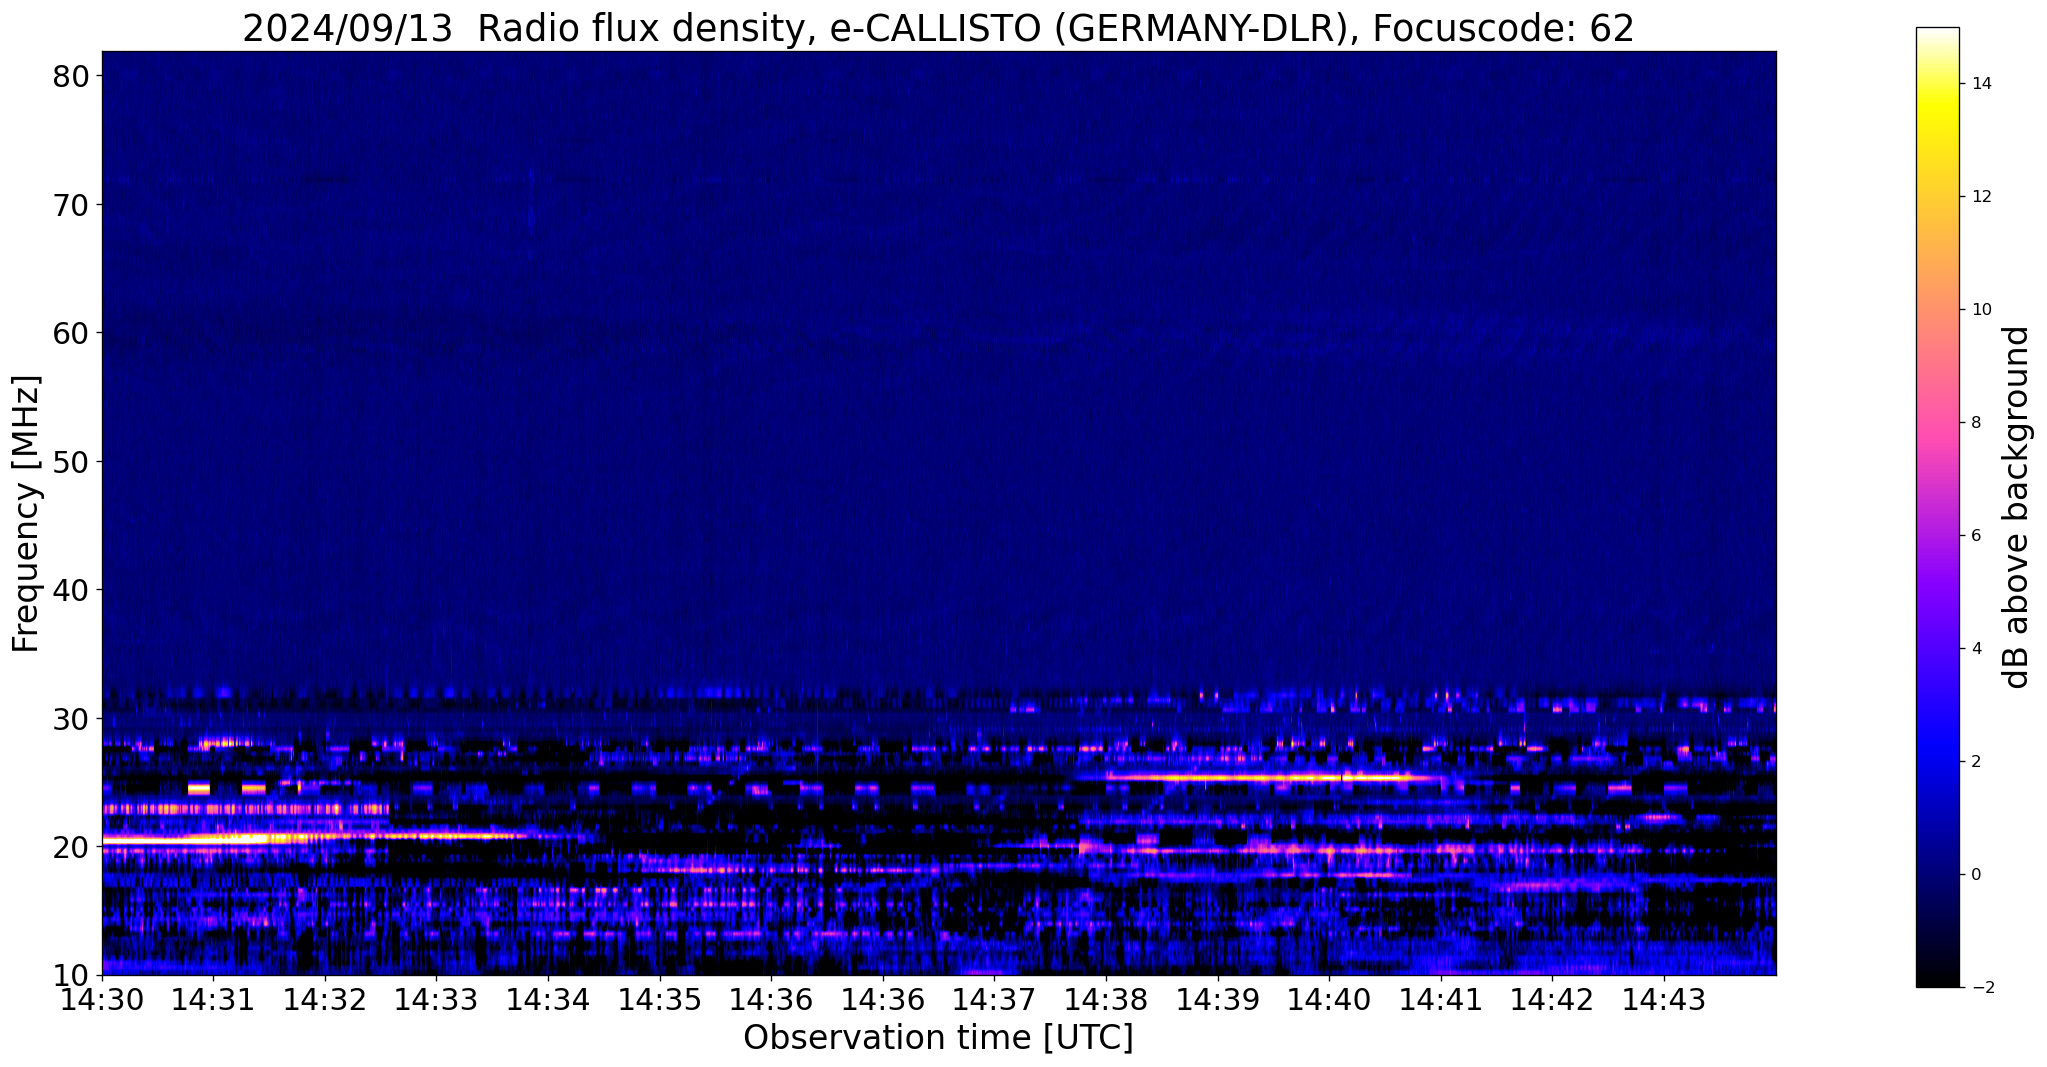This screenshot has width=2047, height=1067.
Task: Click the 60 MHz frequency tick label
Action: (73, 333)
